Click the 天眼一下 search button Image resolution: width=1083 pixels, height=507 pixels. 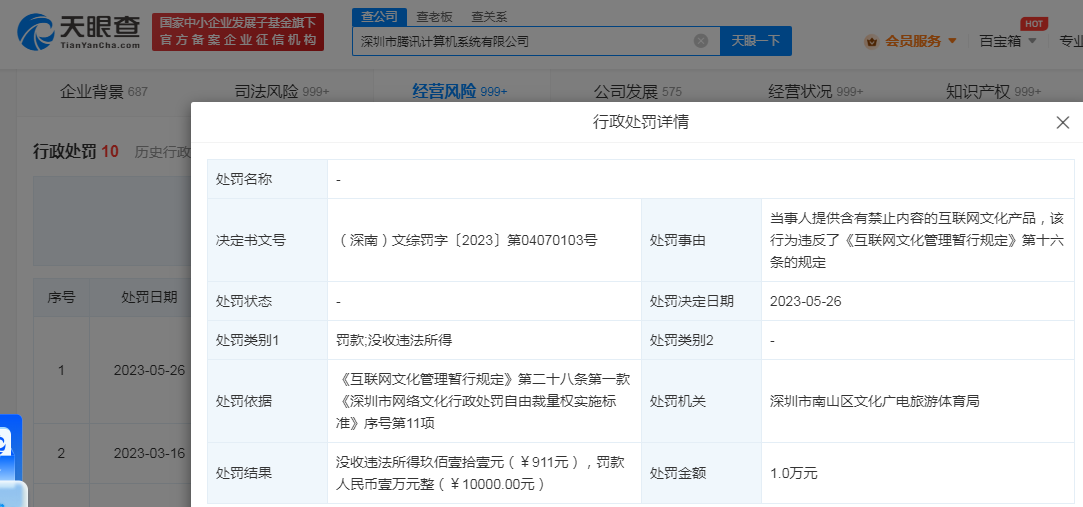756,41
